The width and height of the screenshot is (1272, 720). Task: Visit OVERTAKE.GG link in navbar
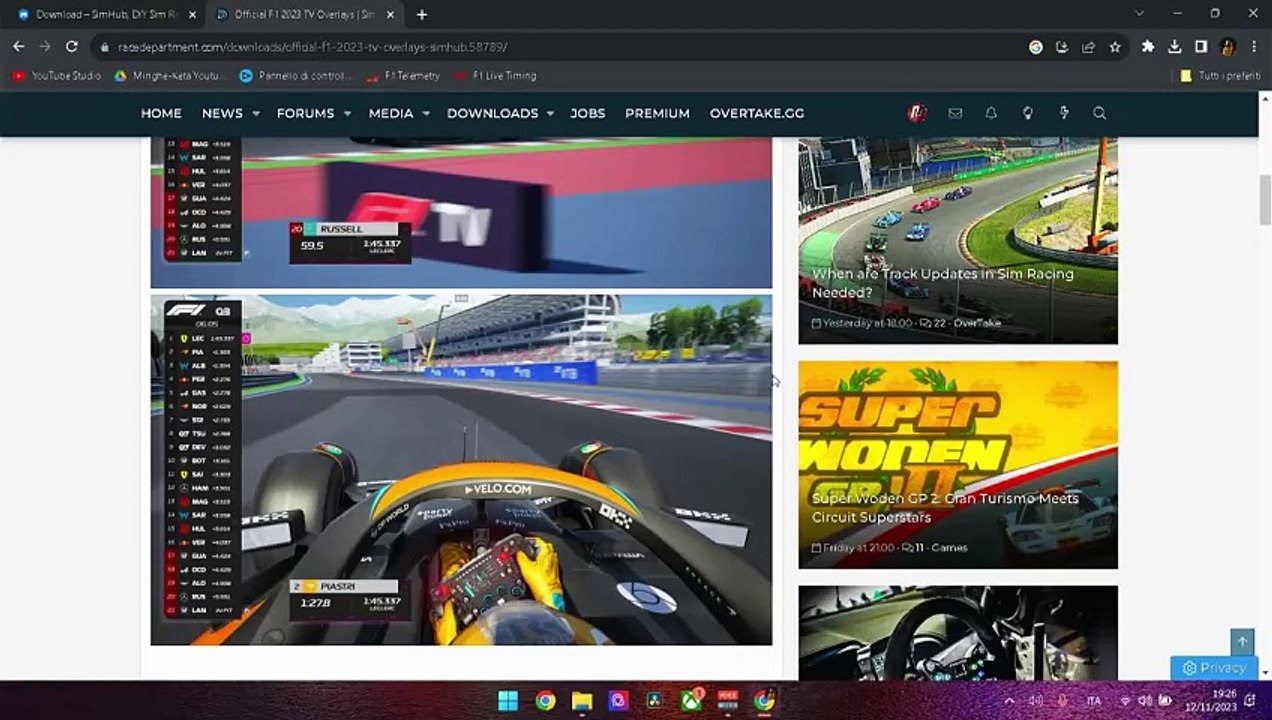(757, 114)
